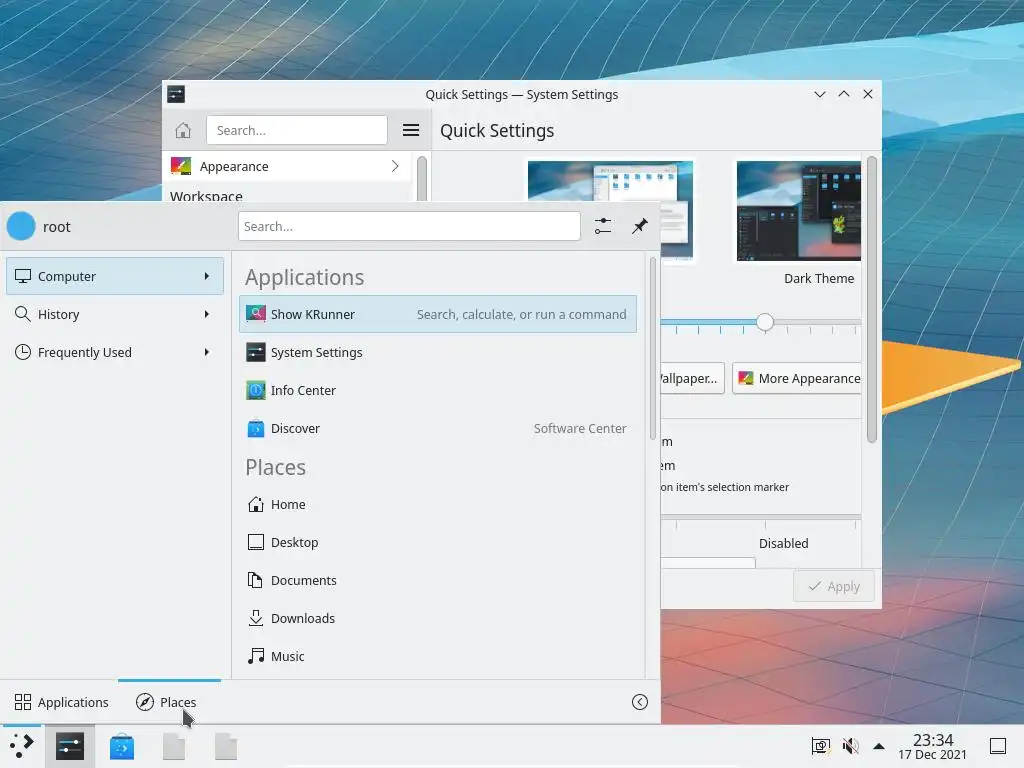Image resolution: width=1024 pixels, height=768 pixels.
Task: Click the Wallpaper button
Action: click(691, 378)
